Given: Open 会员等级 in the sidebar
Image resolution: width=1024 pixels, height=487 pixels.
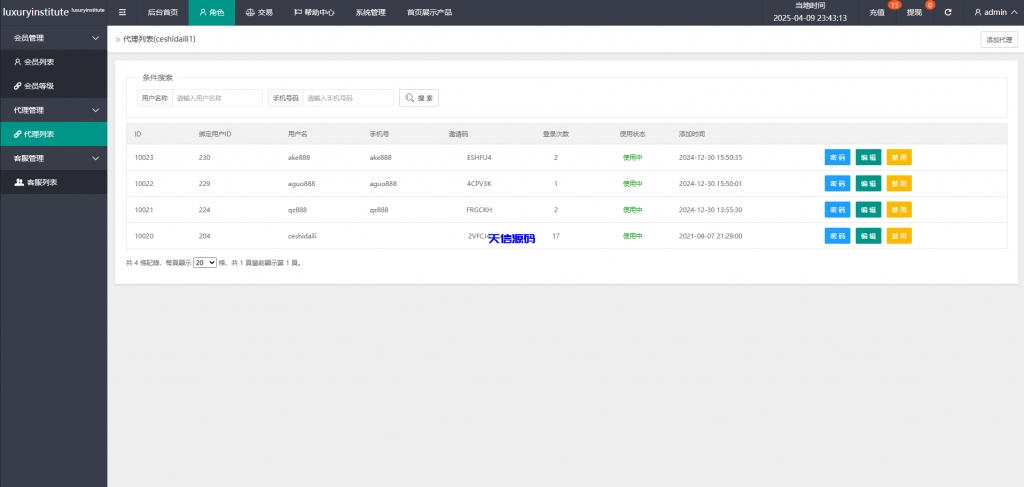Looking at the screenshot, I should point(40,86).
